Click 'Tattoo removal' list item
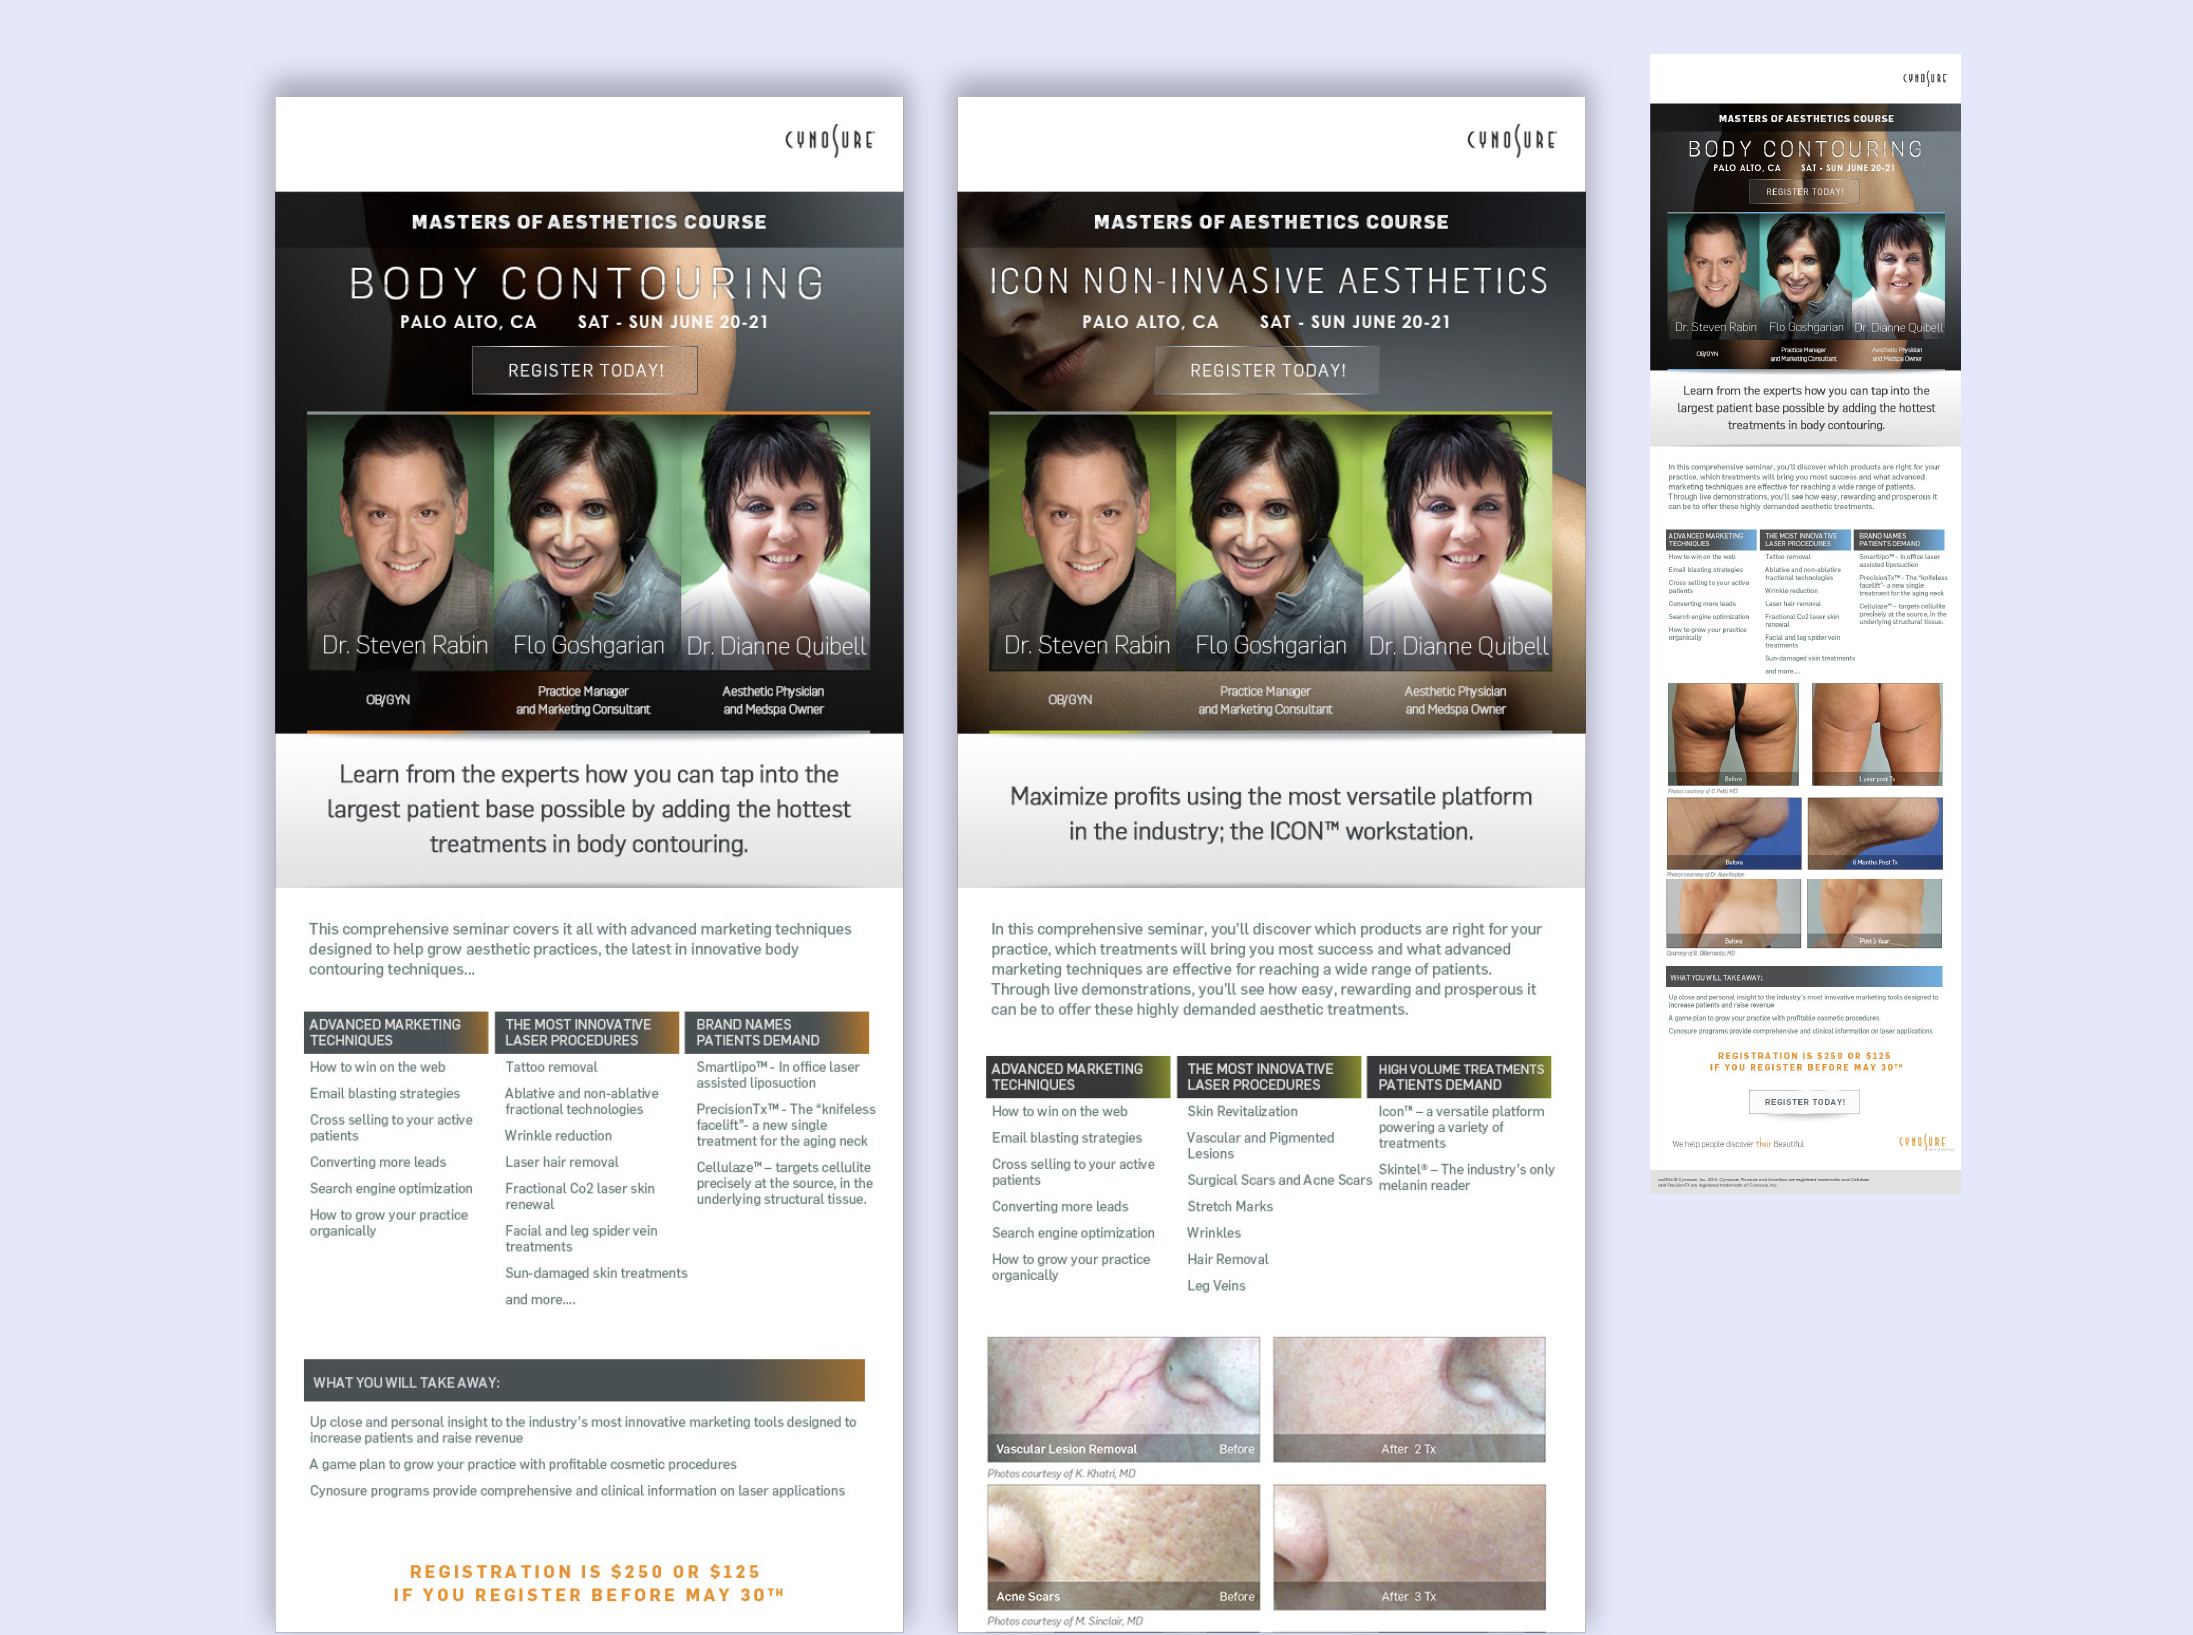Viewport: 2193px width, 1635px height. pos(551,1067)
